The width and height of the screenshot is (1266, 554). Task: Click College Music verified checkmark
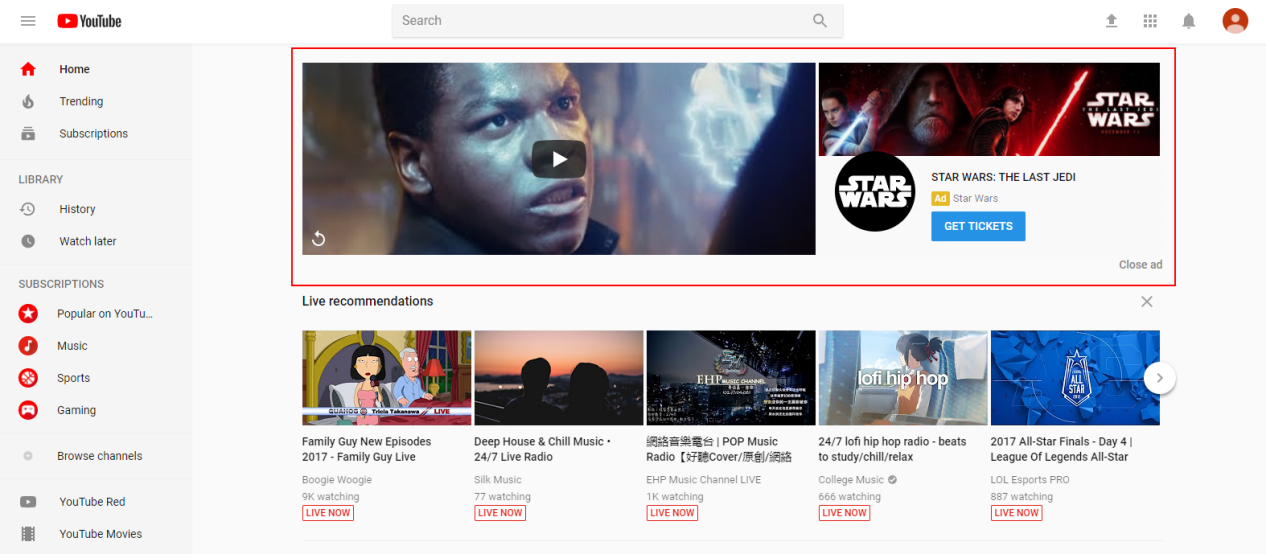point(892,480)
